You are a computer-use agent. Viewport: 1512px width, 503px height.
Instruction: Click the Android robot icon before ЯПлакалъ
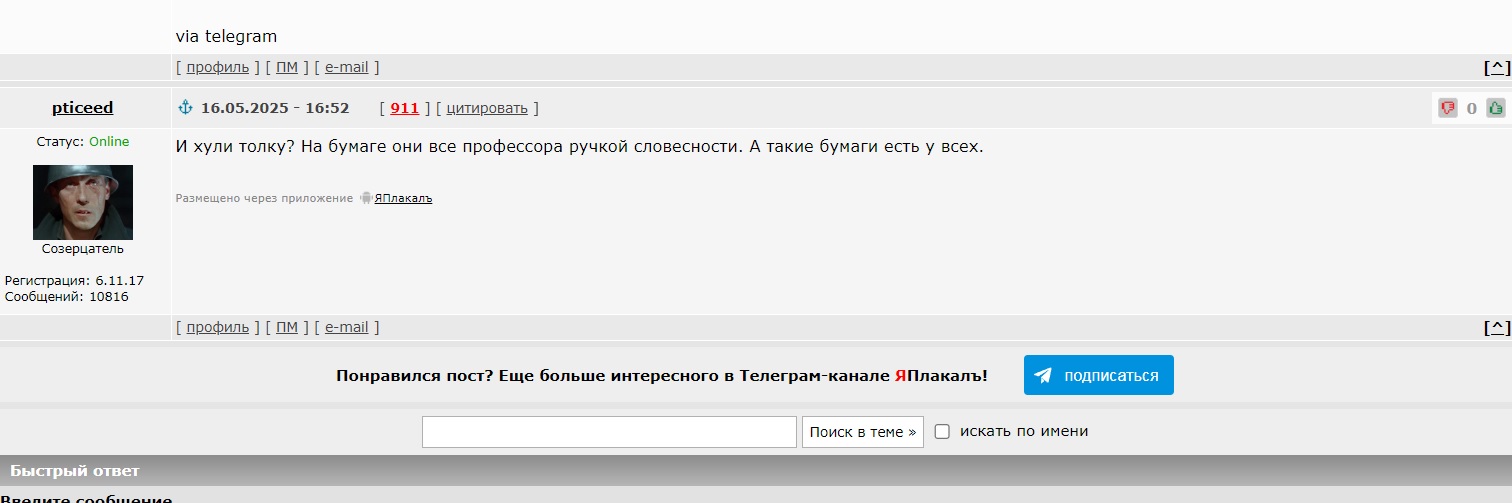coord(366,198)
